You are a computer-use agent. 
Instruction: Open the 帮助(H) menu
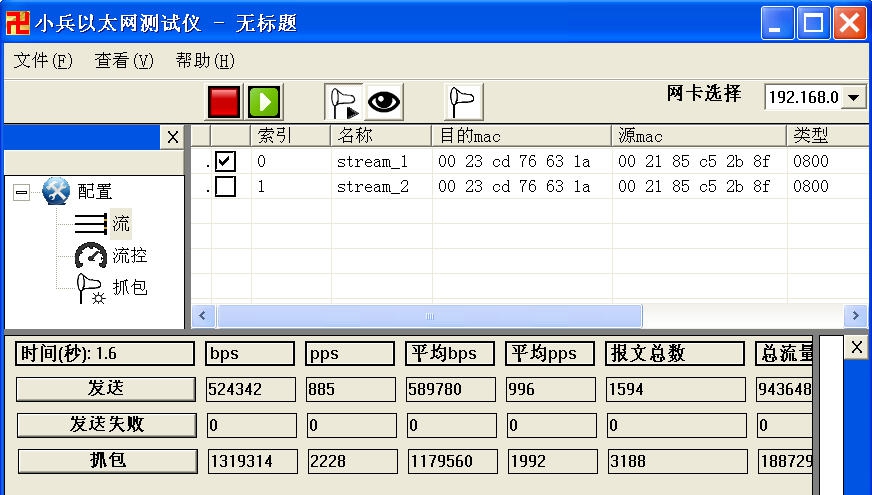click(205, 60)
